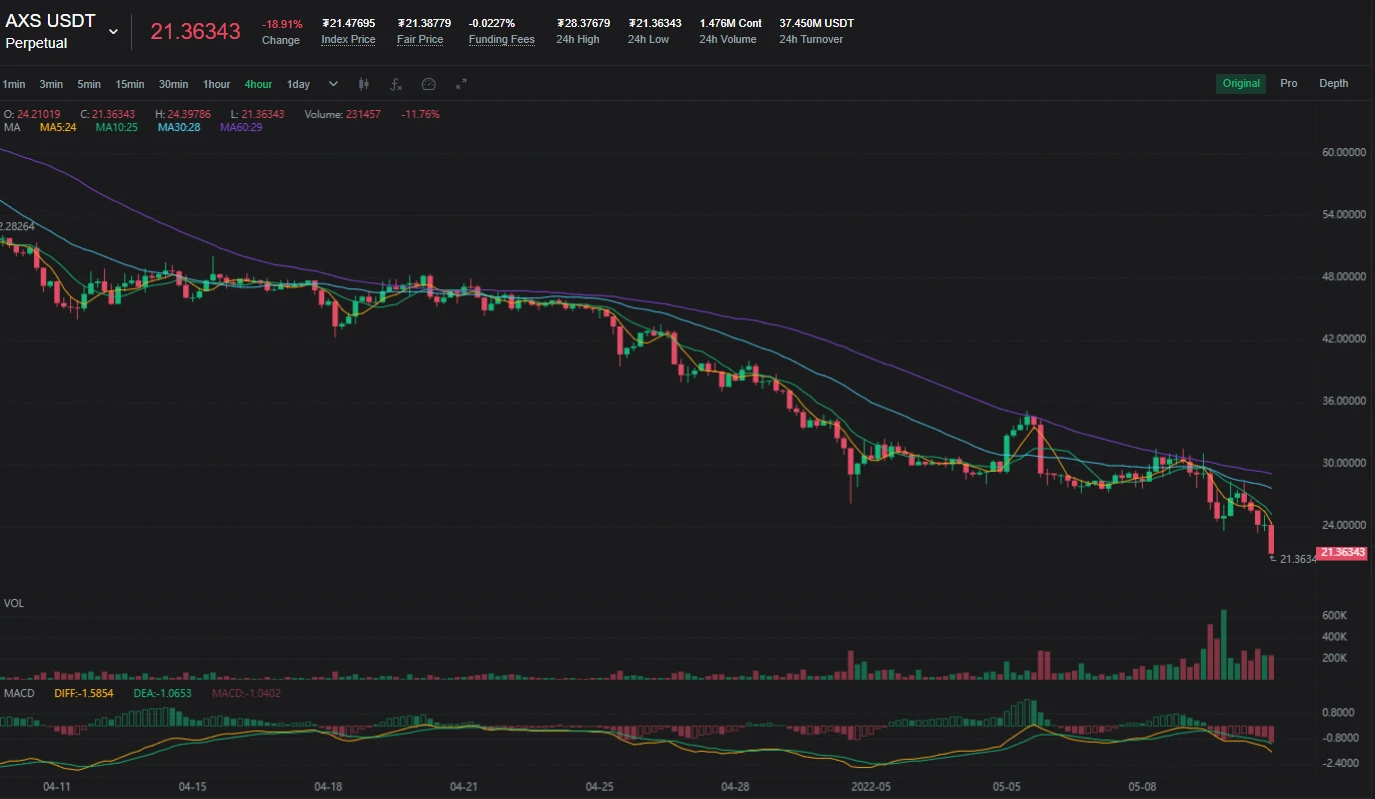Click the MA5:24 indicator label
1375x799 pixels.
(58, 127)
